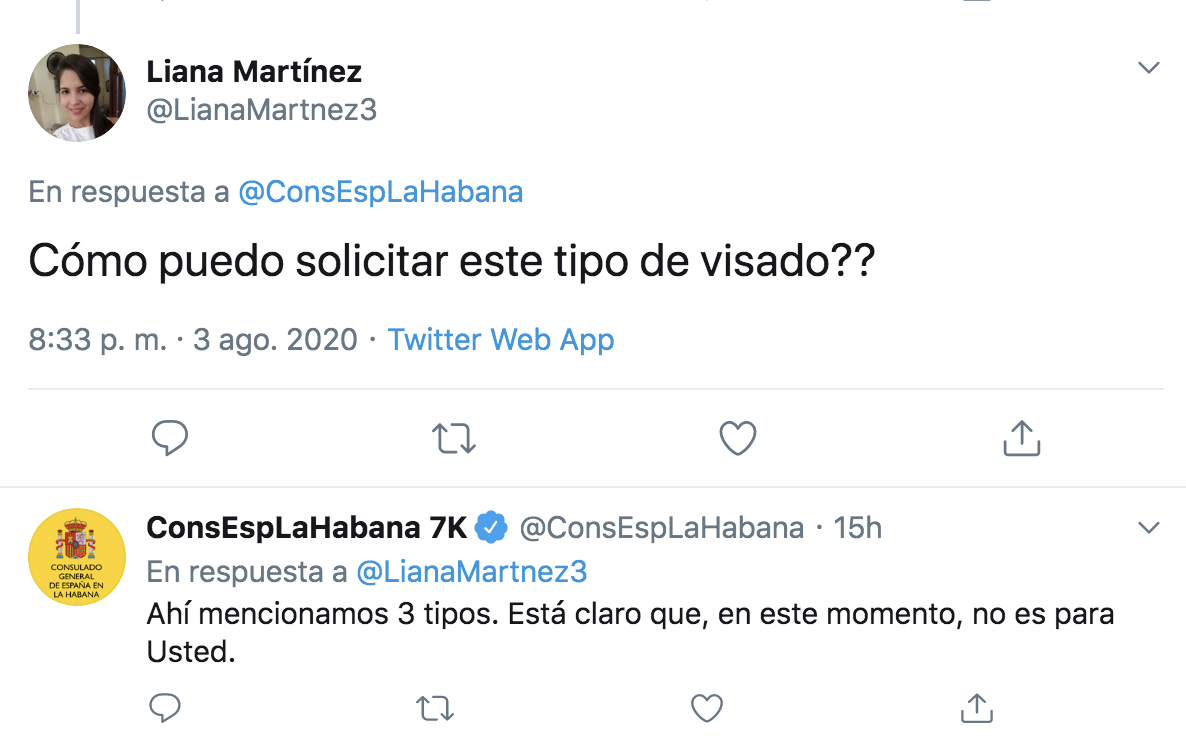Viewport: 1186px width, 738px height.
Task: Click the 15h timestamp on the reply
Action: point(857,527)
